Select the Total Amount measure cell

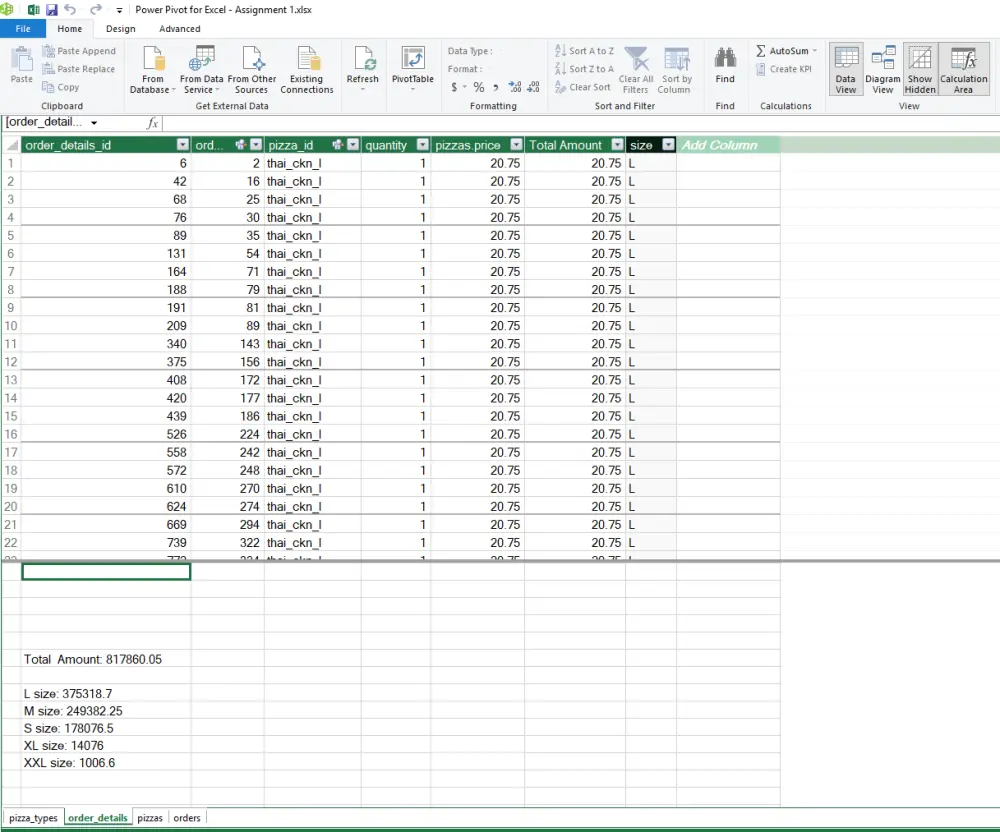coord(106,659)
